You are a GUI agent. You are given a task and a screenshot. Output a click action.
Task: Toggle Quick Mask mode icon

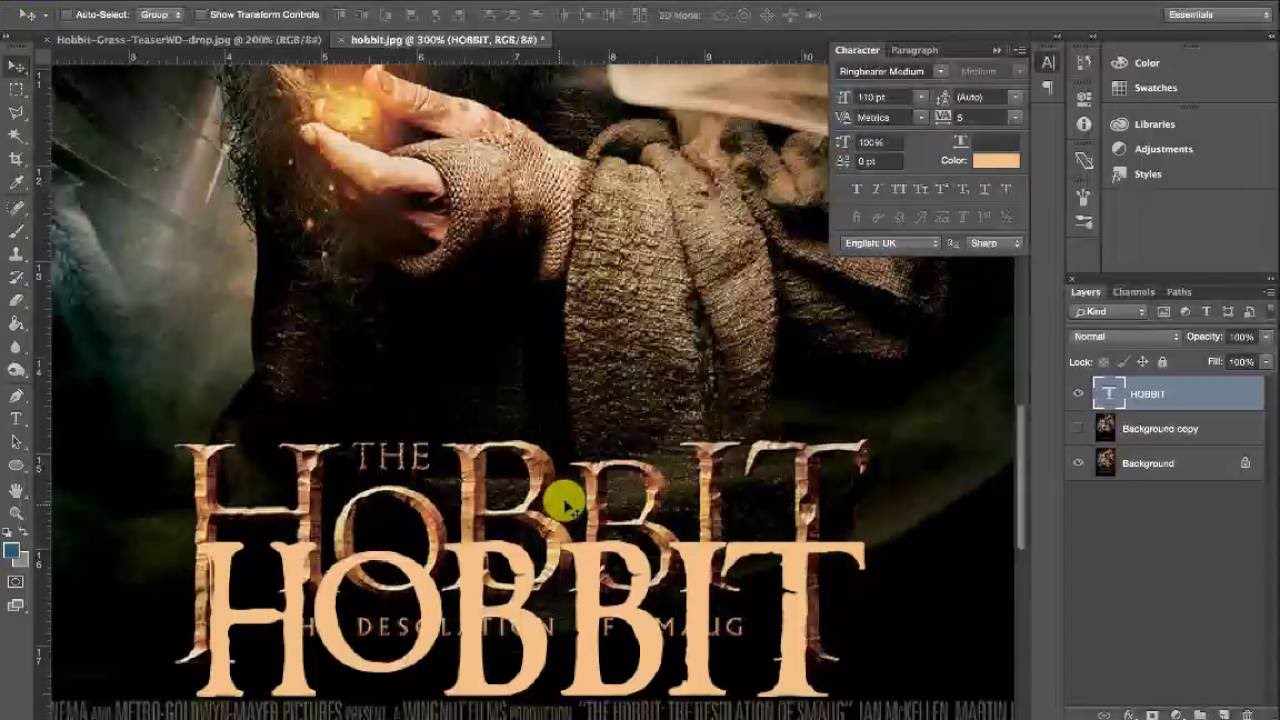pyautogui.click(x=16, y=582)
